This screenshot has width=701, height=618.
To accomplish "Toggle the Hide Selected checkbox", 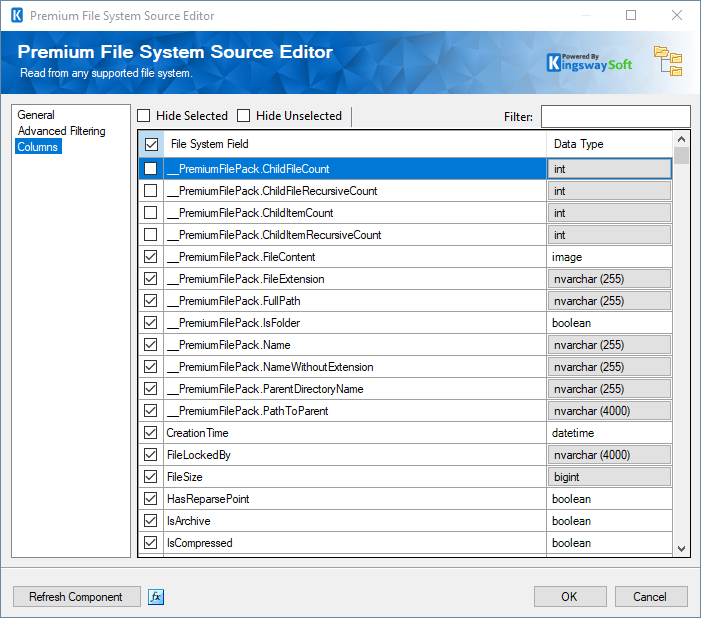I will [144, 116].
